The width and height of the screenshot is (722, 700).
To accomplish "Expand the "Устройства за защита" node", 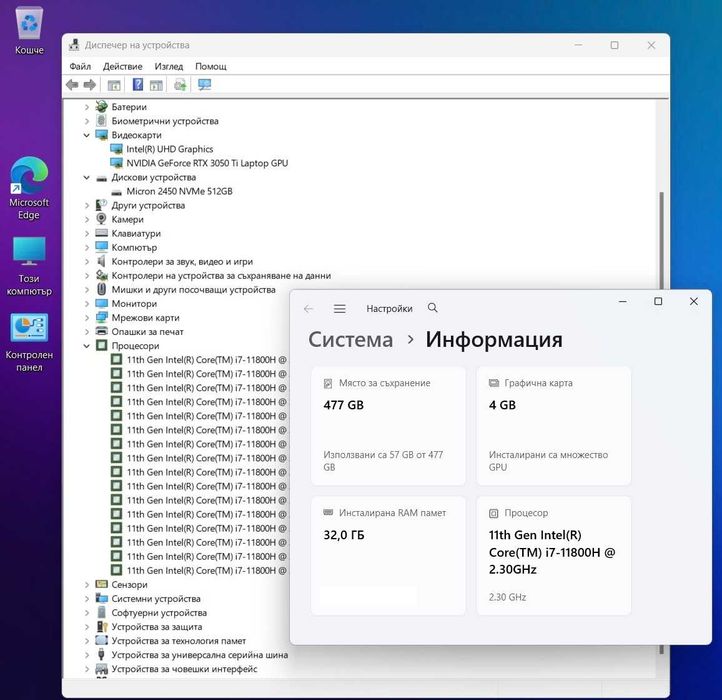I will click(x=87, y=627).
